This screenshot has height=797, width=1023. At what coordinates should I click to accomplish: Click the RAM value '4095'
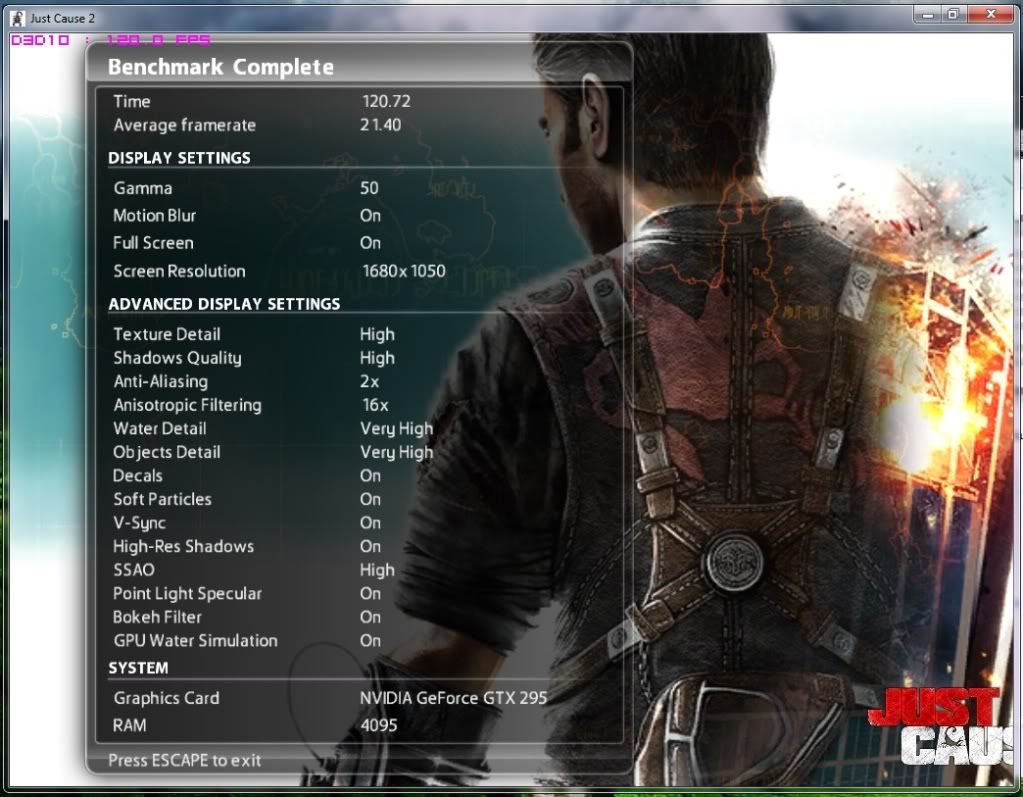(378, 725)
